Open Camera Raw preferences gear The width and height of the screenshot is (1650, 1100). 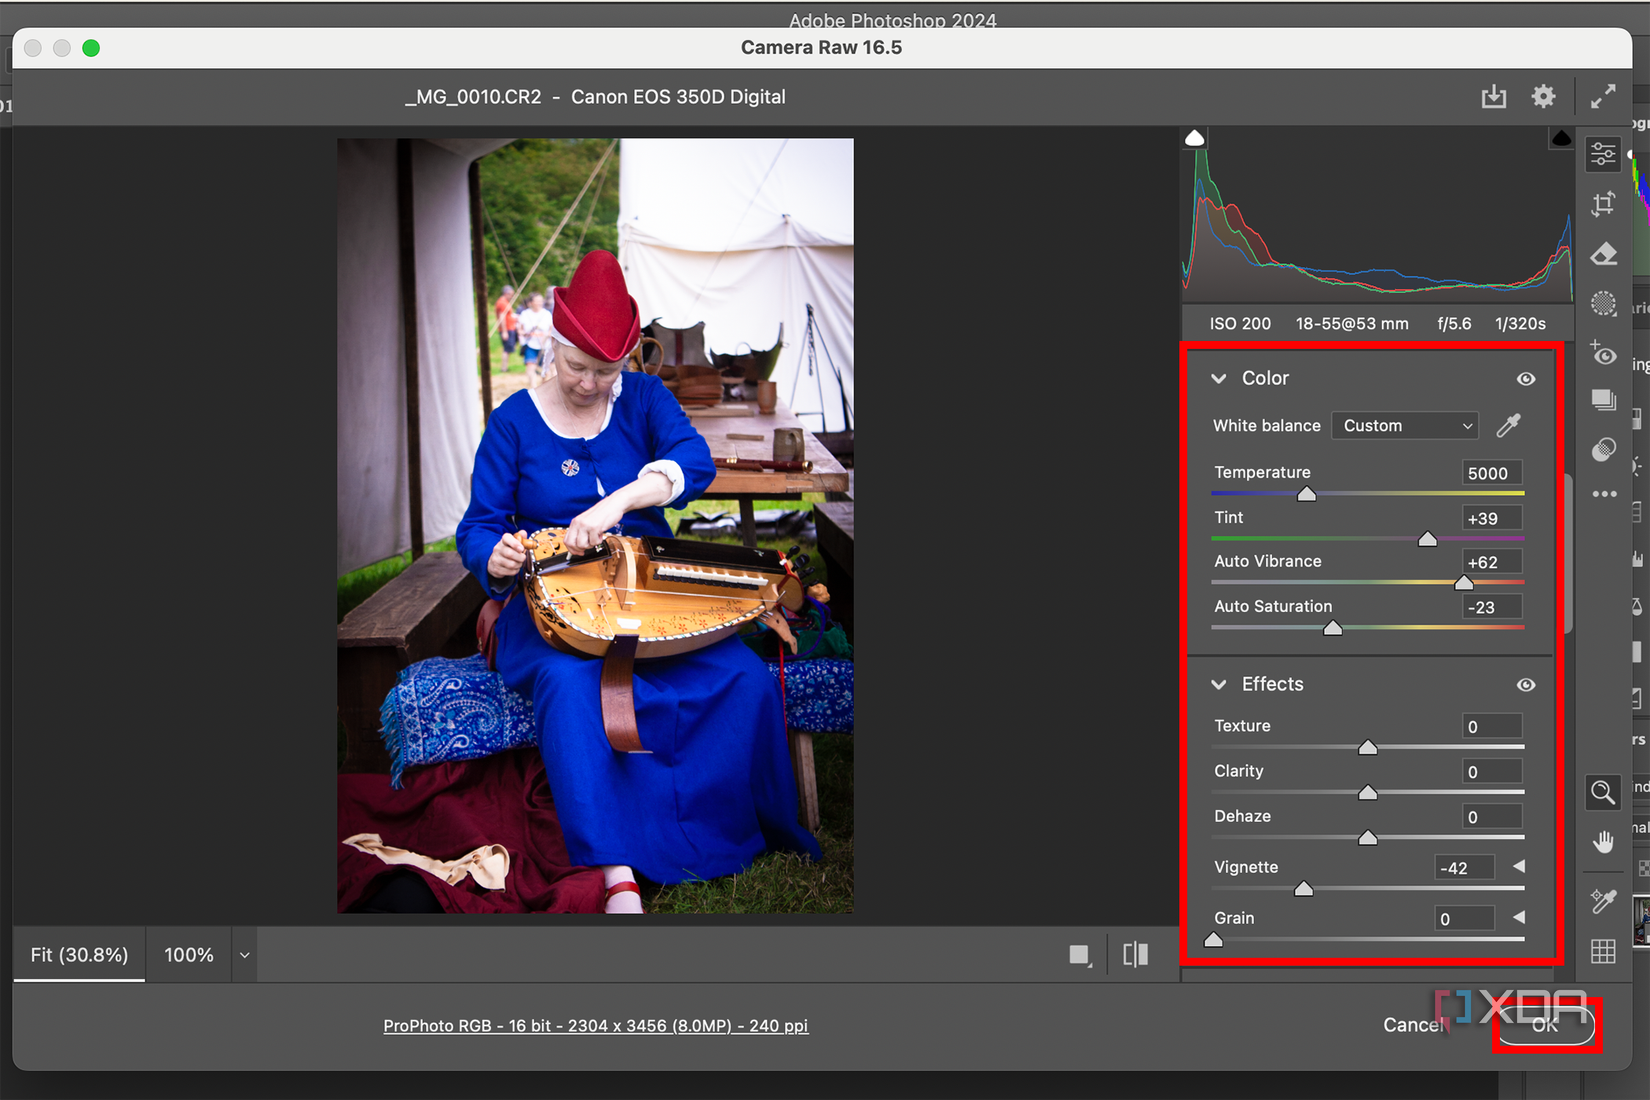click(x=1543, y=96)
